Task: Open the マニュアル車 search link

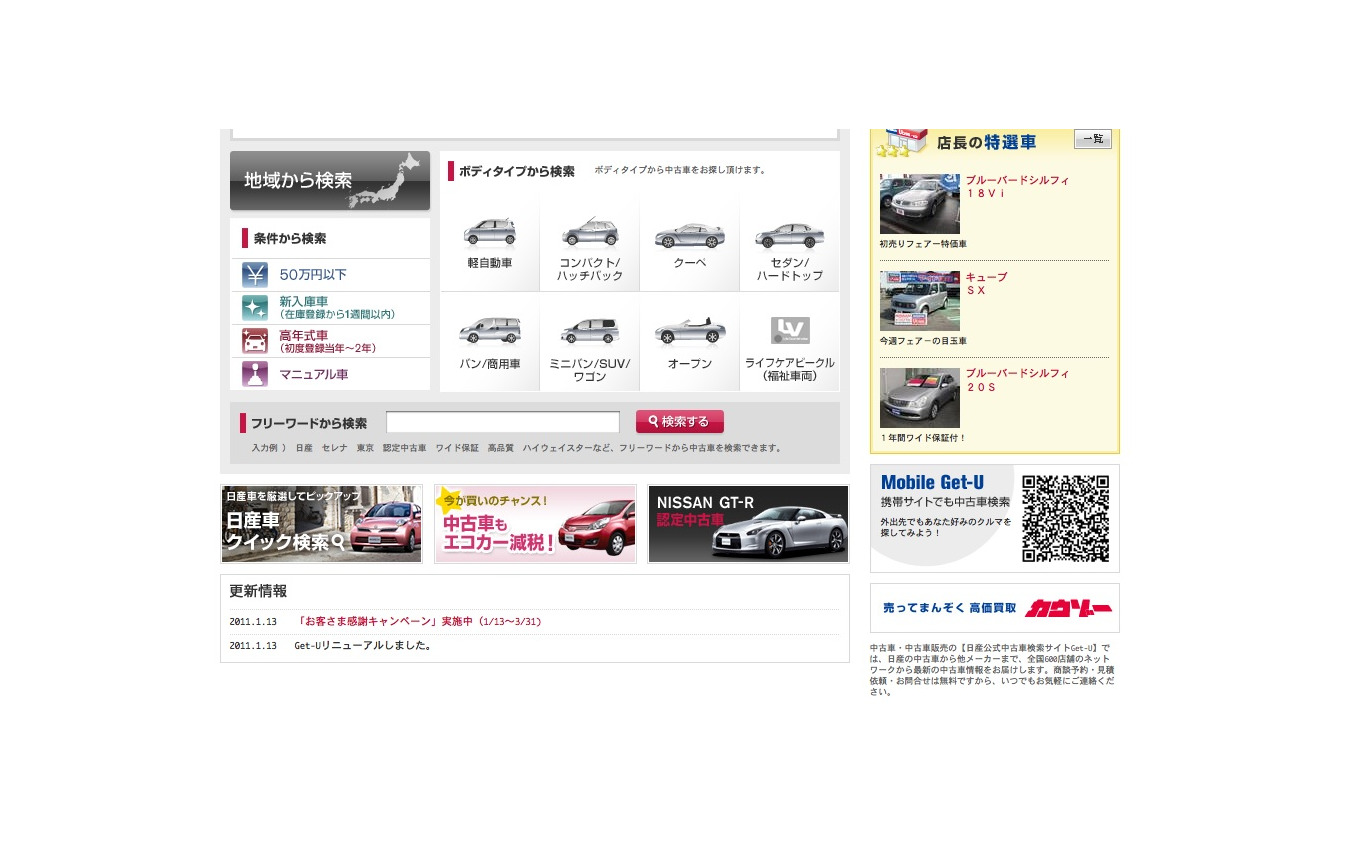Action: (314, 374)
